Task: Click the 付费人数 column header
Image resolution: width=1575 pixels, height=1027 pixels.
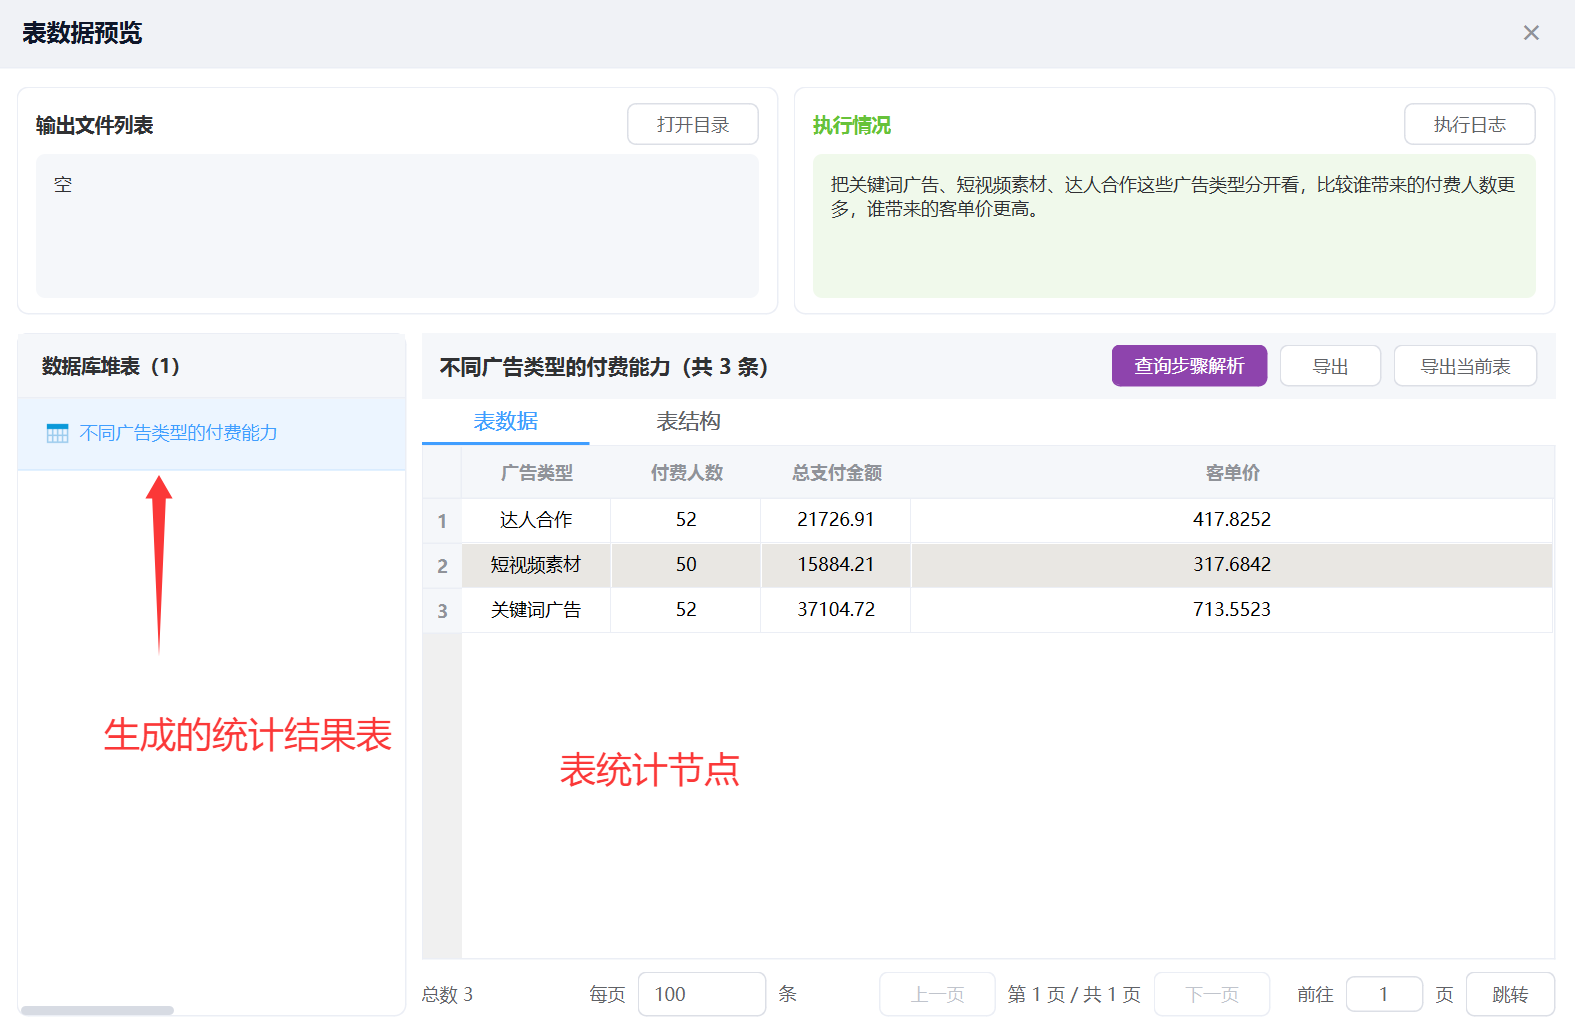Action: point(686,473)
